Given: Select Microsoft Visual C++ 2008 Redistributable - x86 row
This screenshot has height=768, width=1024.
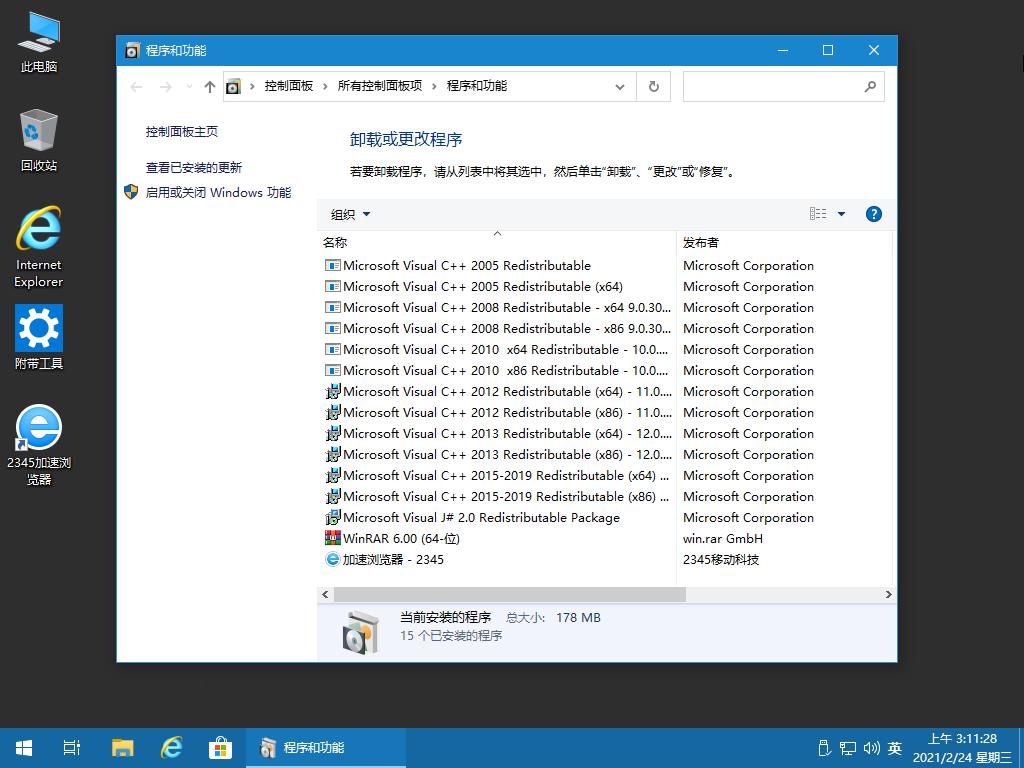Looking at the screenshot, I should point(497,328).
